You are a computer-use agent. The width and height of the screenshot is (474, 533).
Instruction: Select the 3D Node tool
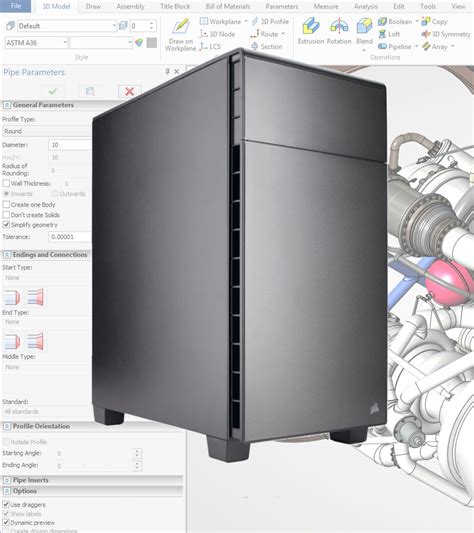[218, 34]
